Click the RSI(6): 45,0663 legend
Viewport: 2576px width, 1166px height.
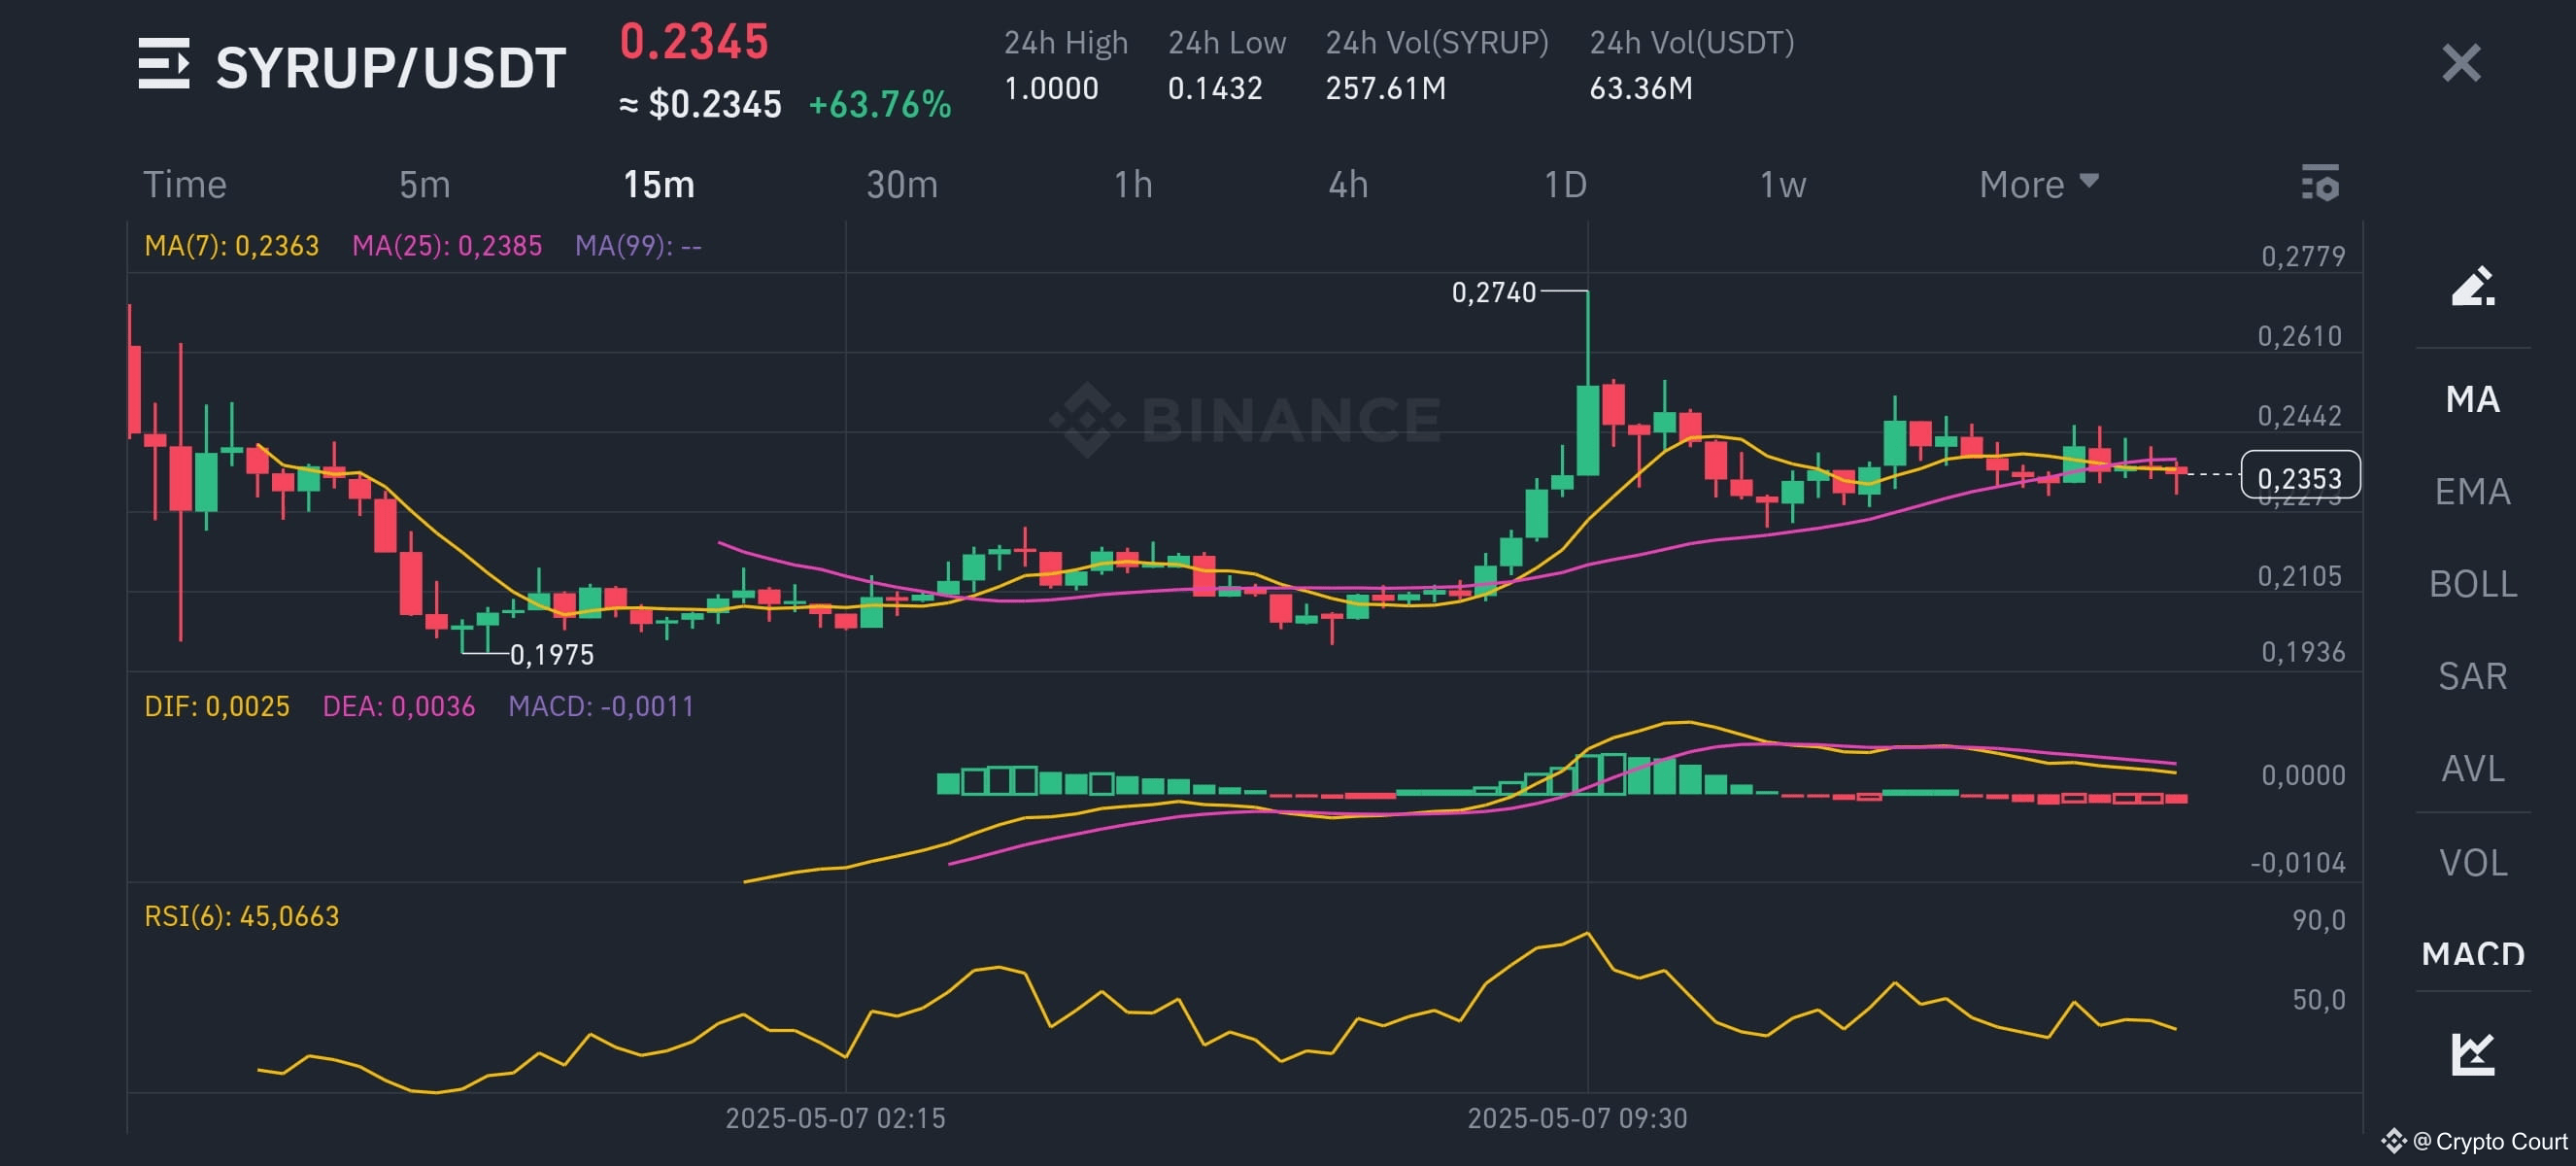[241, 917]
